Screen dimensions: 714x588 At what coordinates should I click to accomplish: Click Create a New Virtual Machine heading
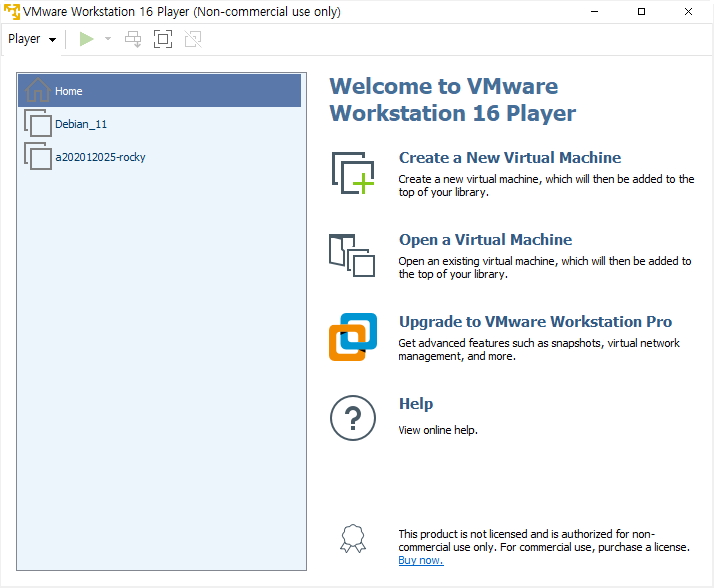tap(510, 158)
